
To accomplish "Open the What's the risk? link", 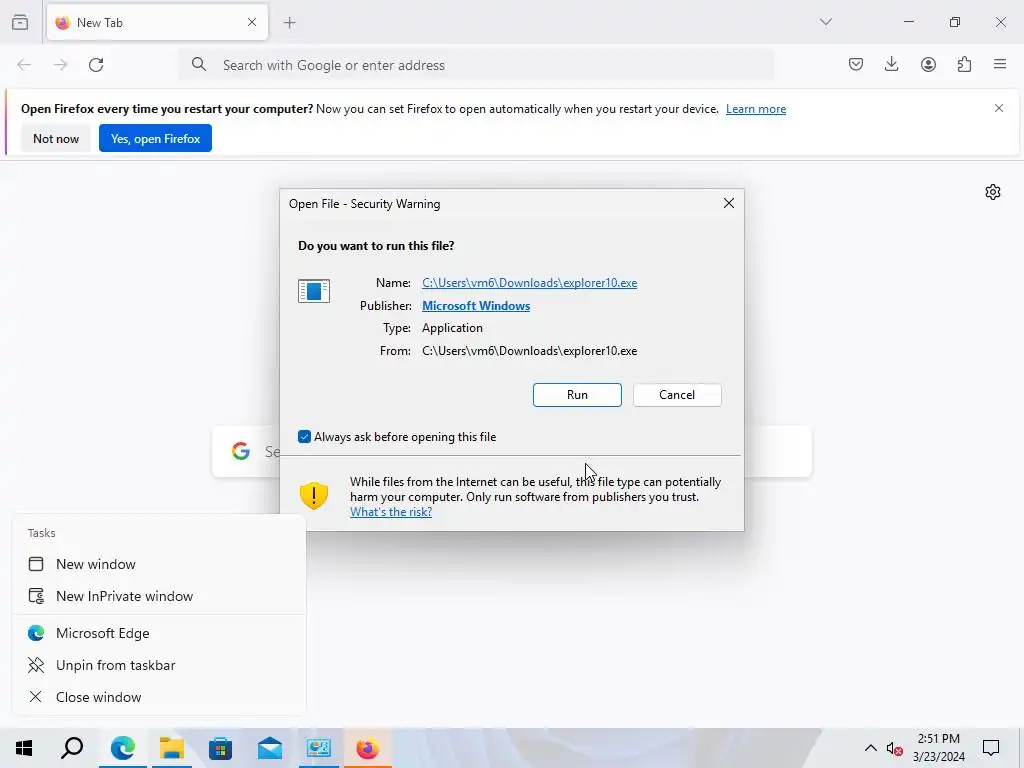I will coord(391,512).
